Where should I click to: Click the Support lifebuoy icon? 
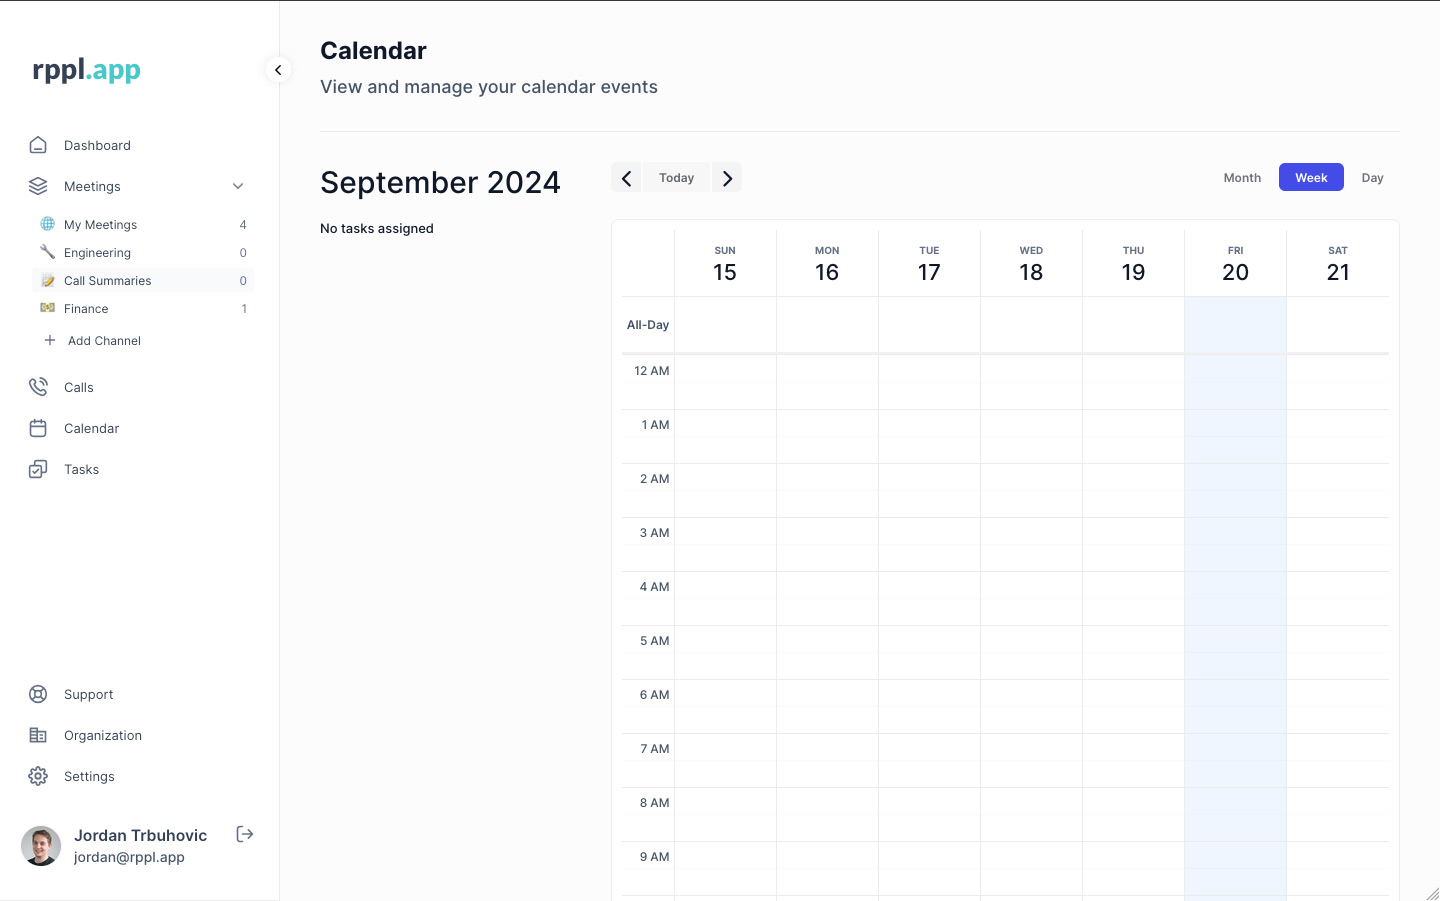[38, 694]
